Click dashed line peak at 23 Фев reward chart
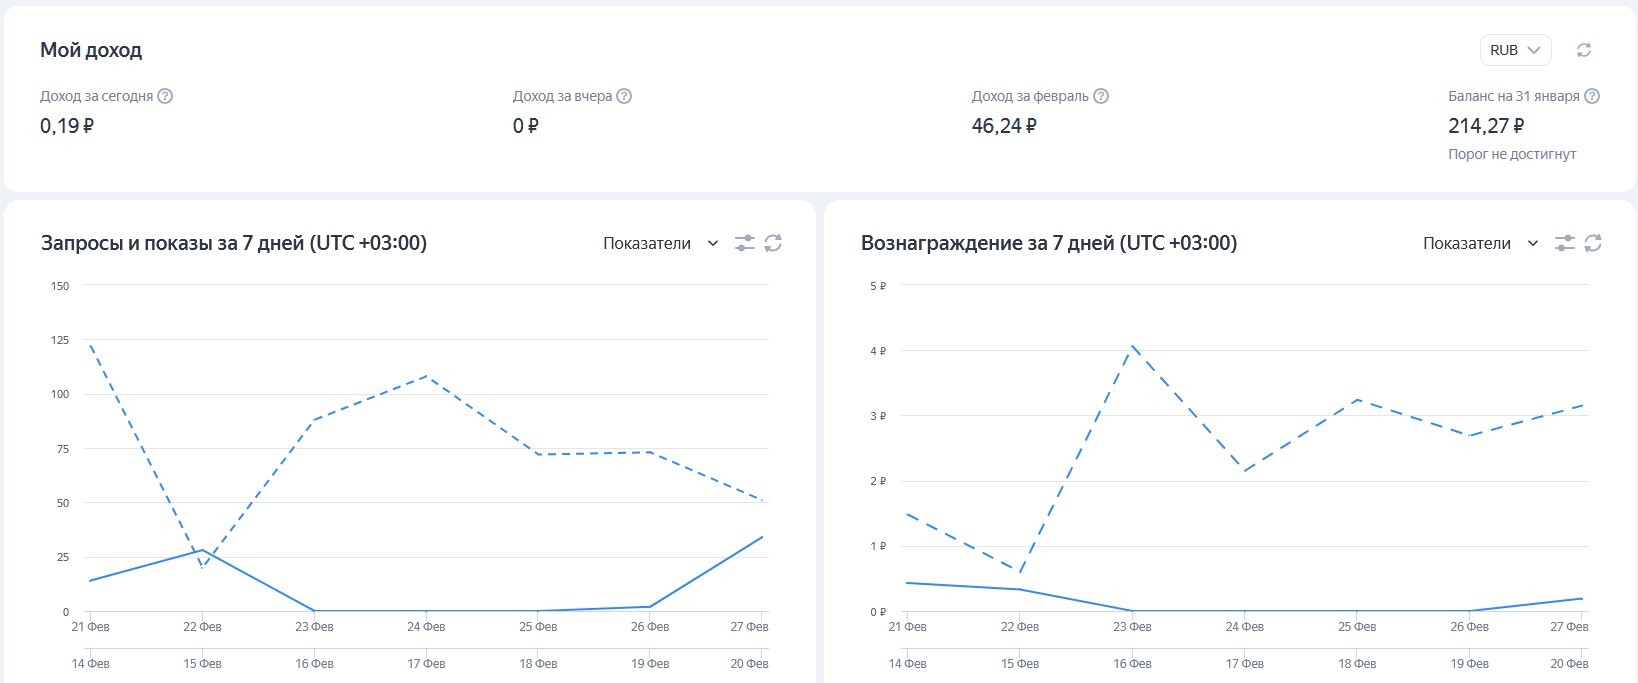The width and height of the screenshot is (1638, 683). (x=1133, y=345)
